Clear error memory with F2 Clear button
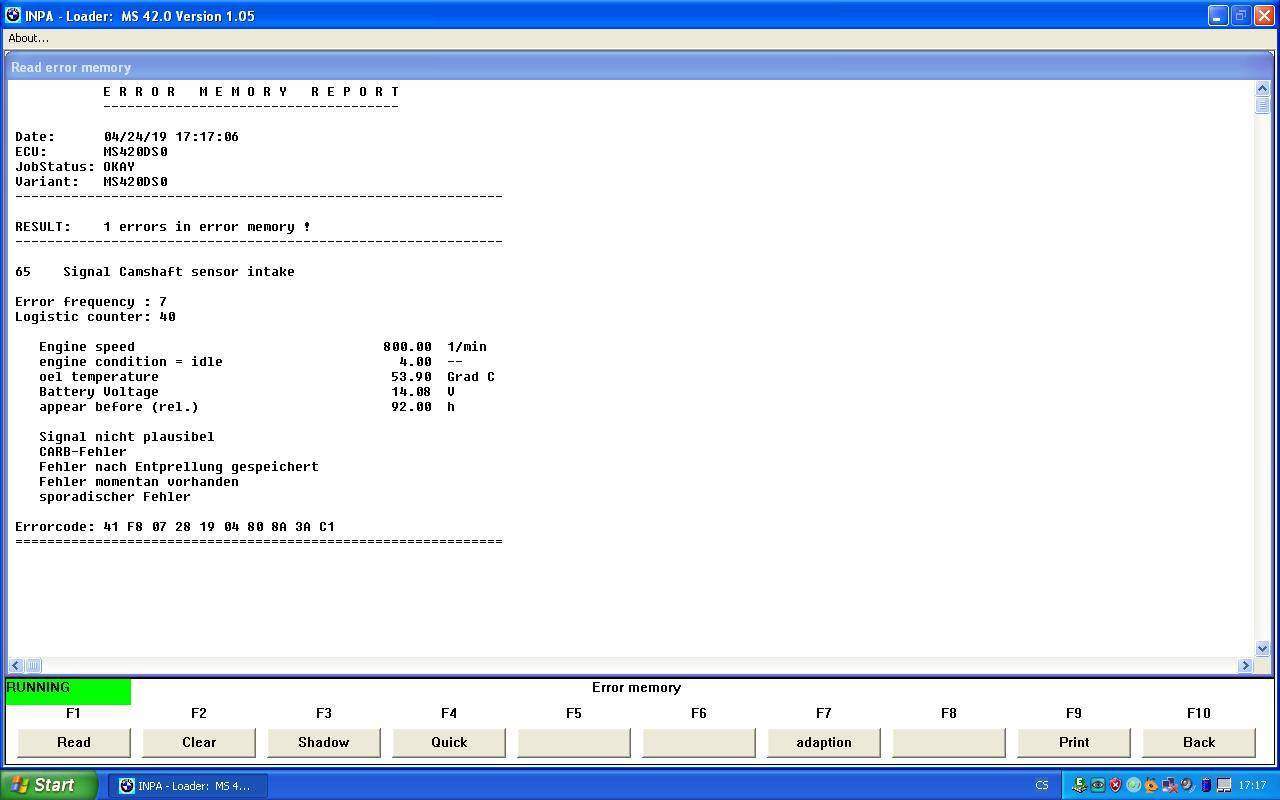Image resolution: width=1280 pixels, height=800 pixels. [199, 742]
